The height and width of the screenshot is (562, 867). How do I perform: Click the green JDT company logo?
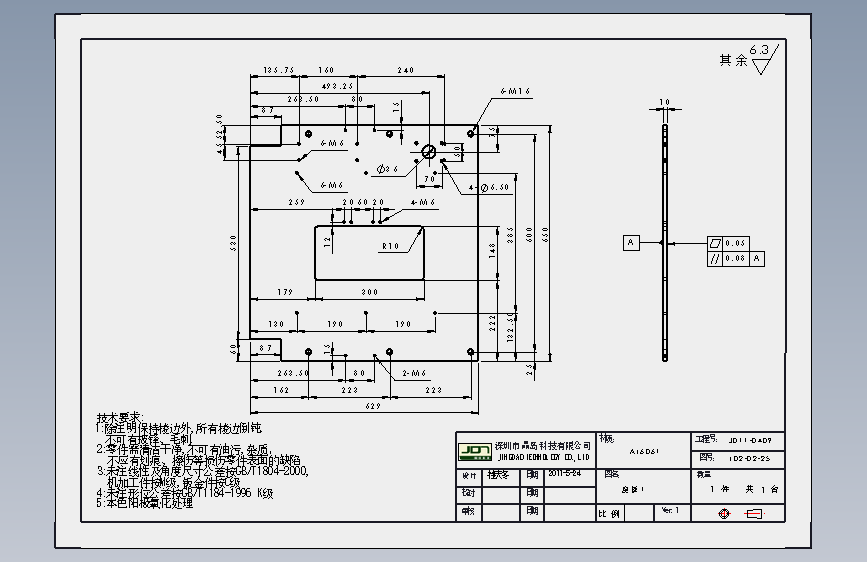point(475,451)
